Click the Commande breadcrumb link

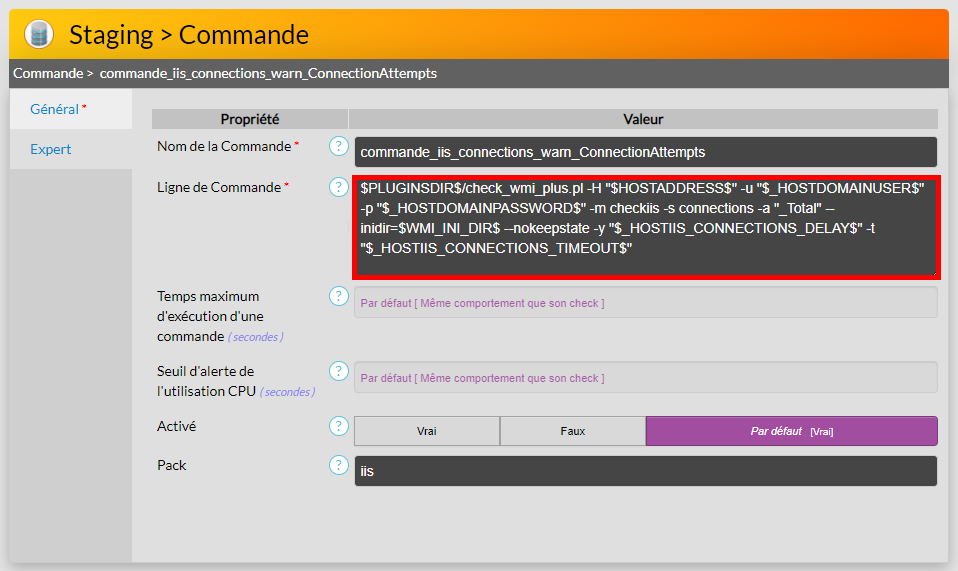pyautogui.click(x=47, y=74)
